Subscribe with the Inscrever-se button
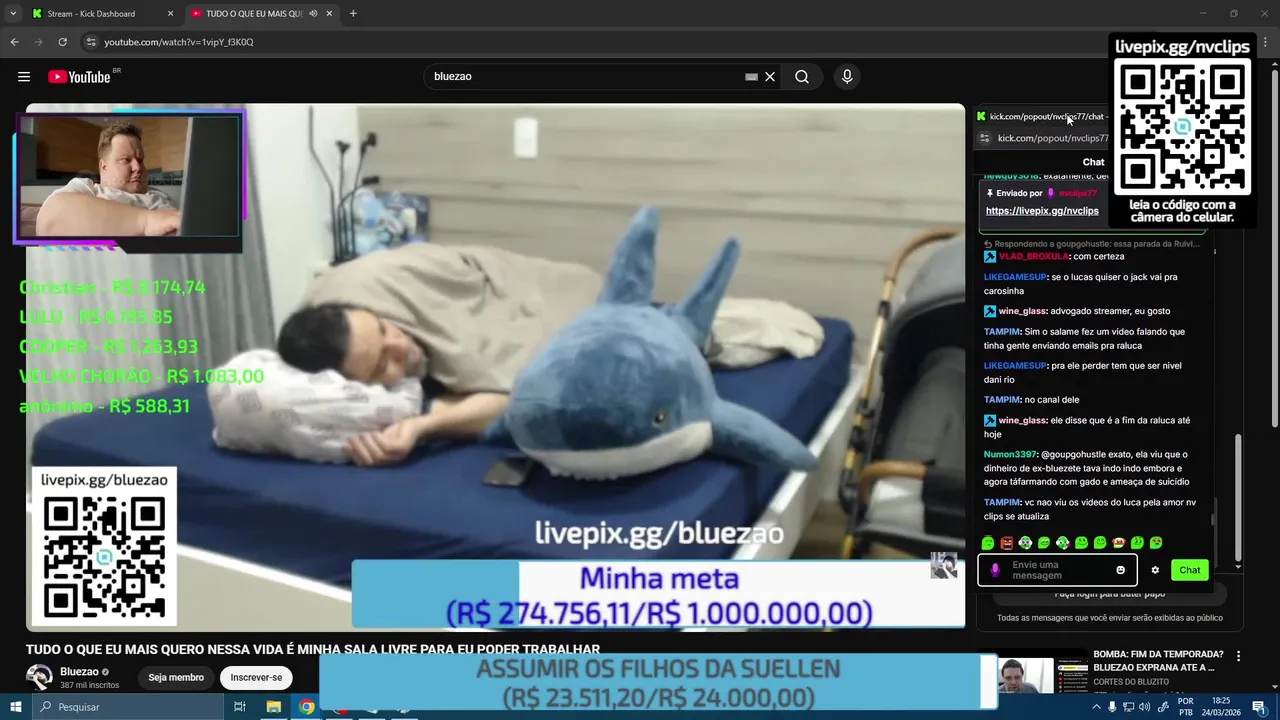Screen dimensions: 1280x720 (256, 677)
